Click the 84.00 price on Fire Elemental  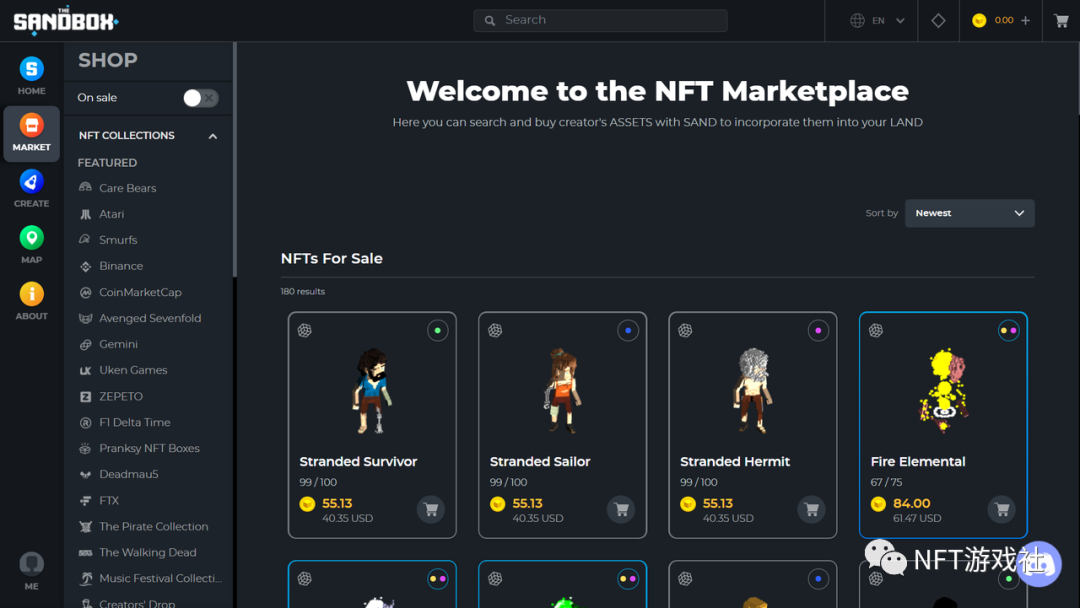pos(911,504)
